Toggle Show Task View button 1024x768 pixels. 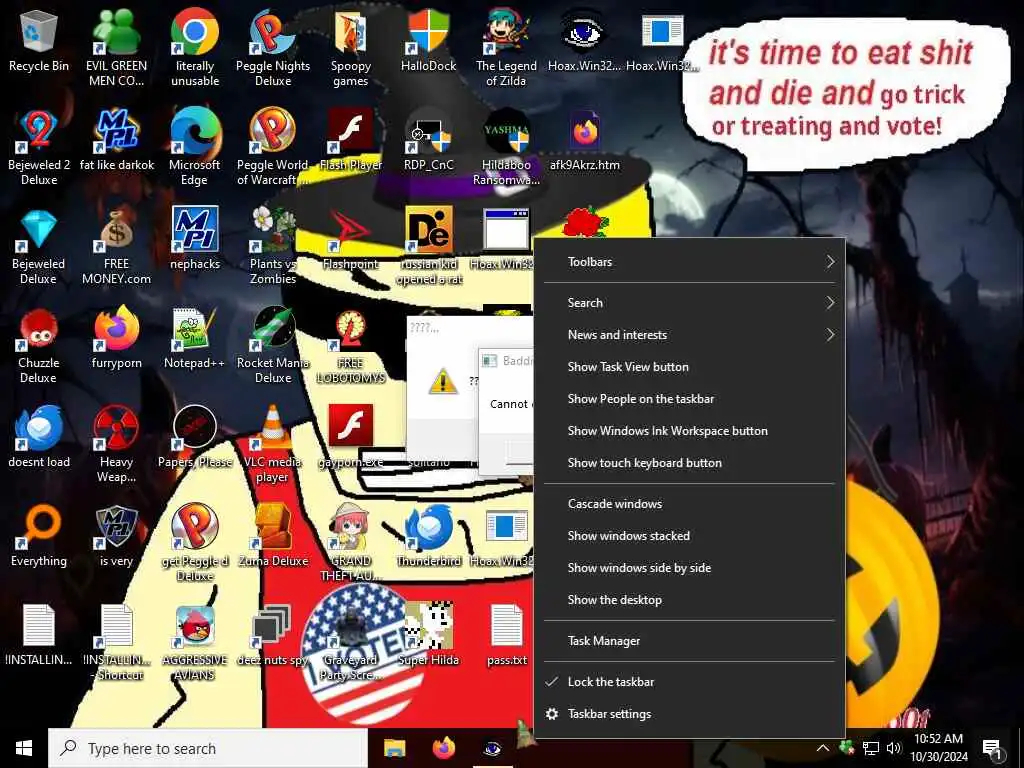(690, 367)
